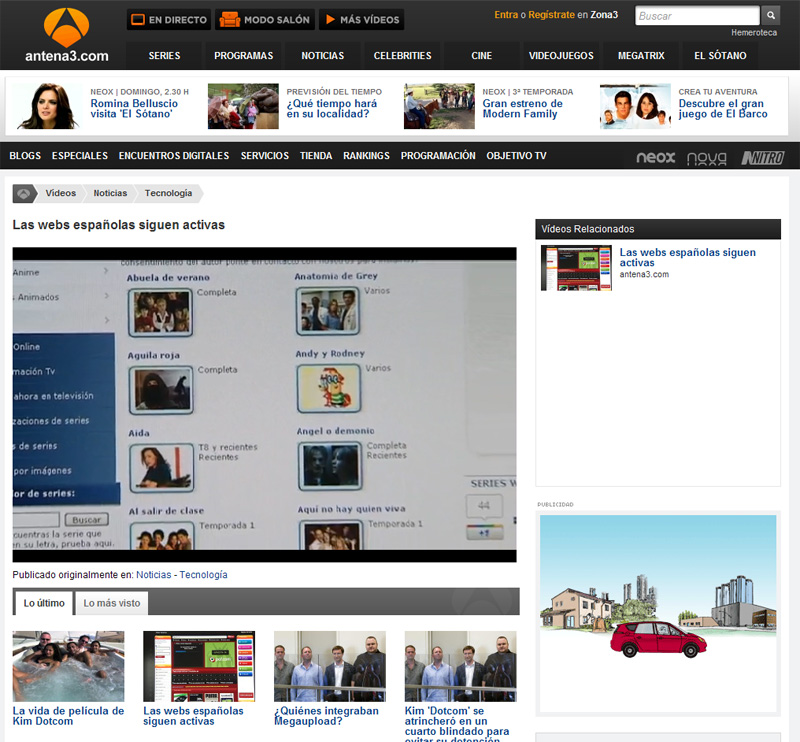
Task: Go to Blogs section
Action: click(x=25, y=156)
